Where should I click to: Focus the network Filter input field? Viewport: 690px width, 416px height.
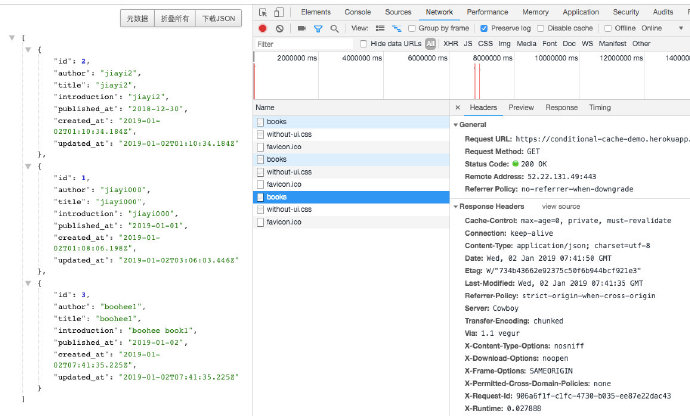[x=304, y=44]
